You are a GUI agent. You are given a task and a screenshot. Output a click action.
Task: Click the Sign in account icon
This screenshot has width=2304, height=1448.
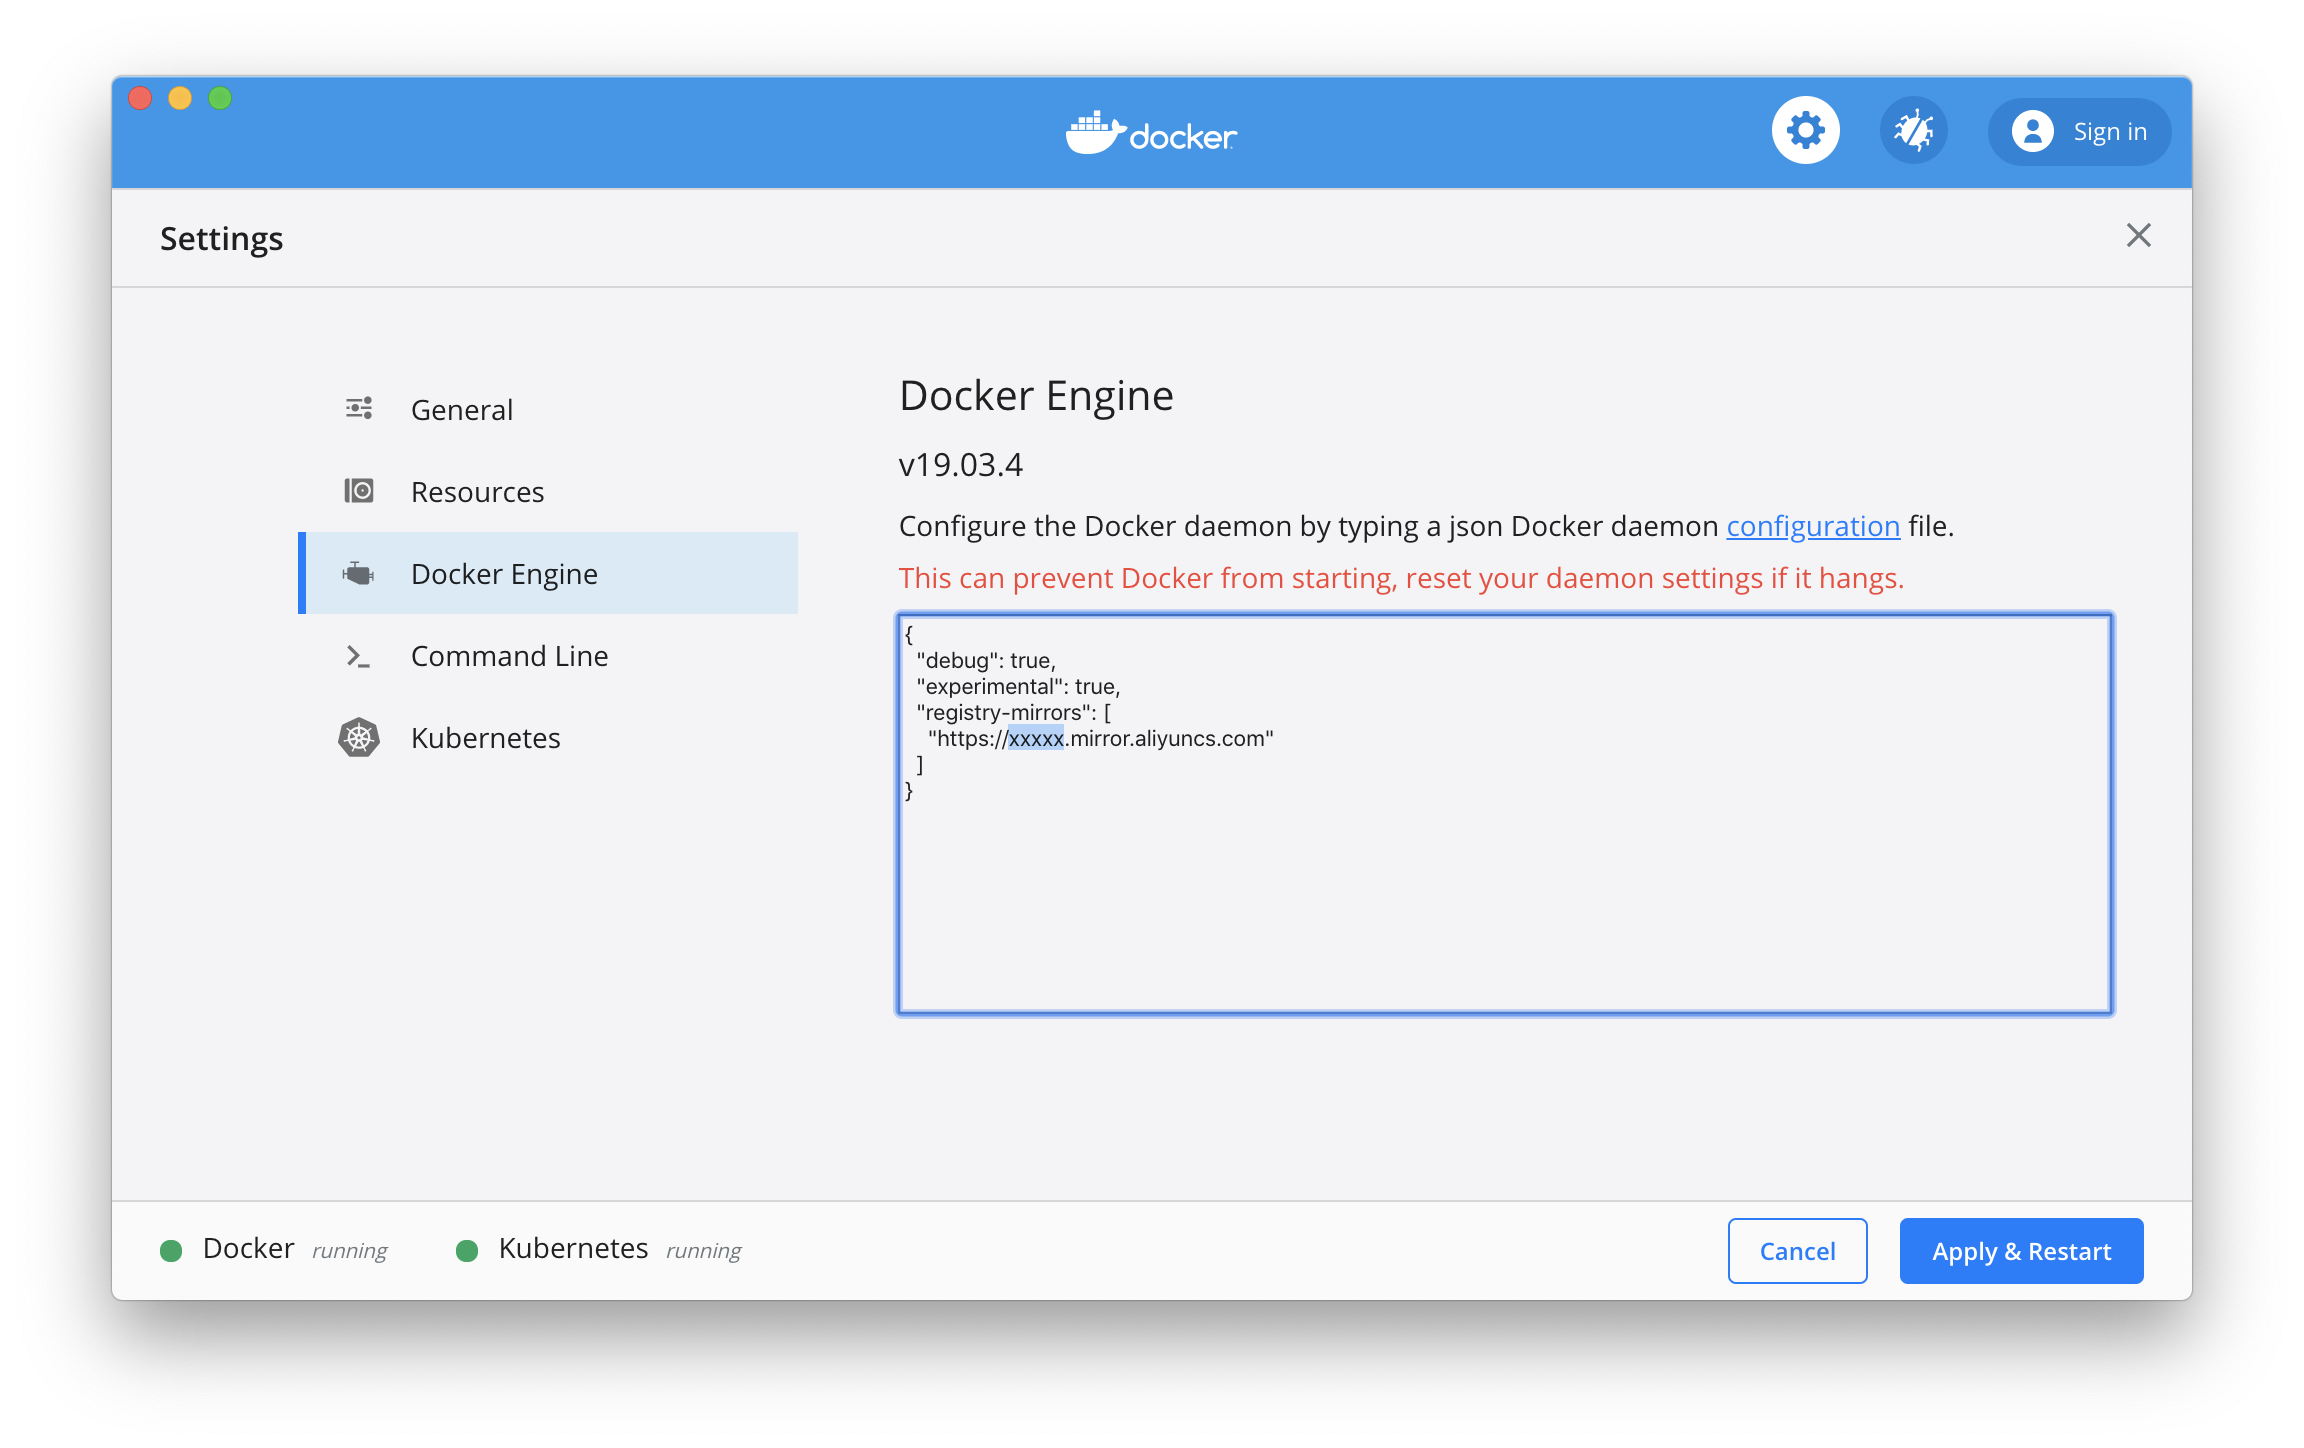click(2035, 130)
